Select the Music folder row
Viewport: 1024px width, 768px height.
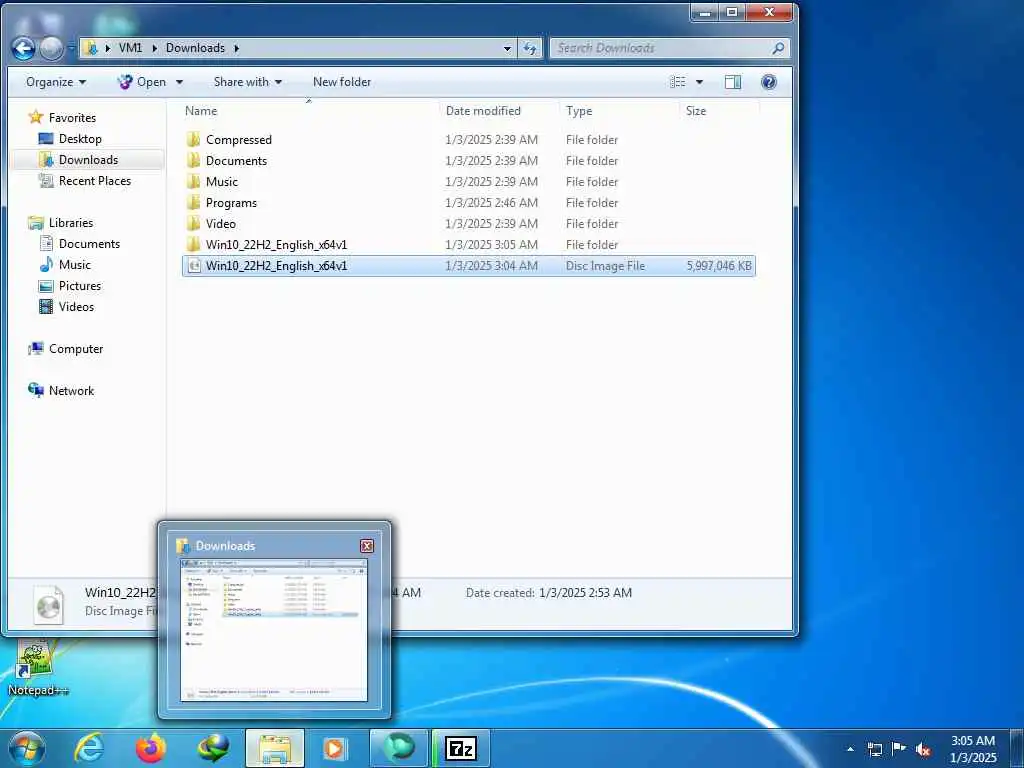coord(468,182)
